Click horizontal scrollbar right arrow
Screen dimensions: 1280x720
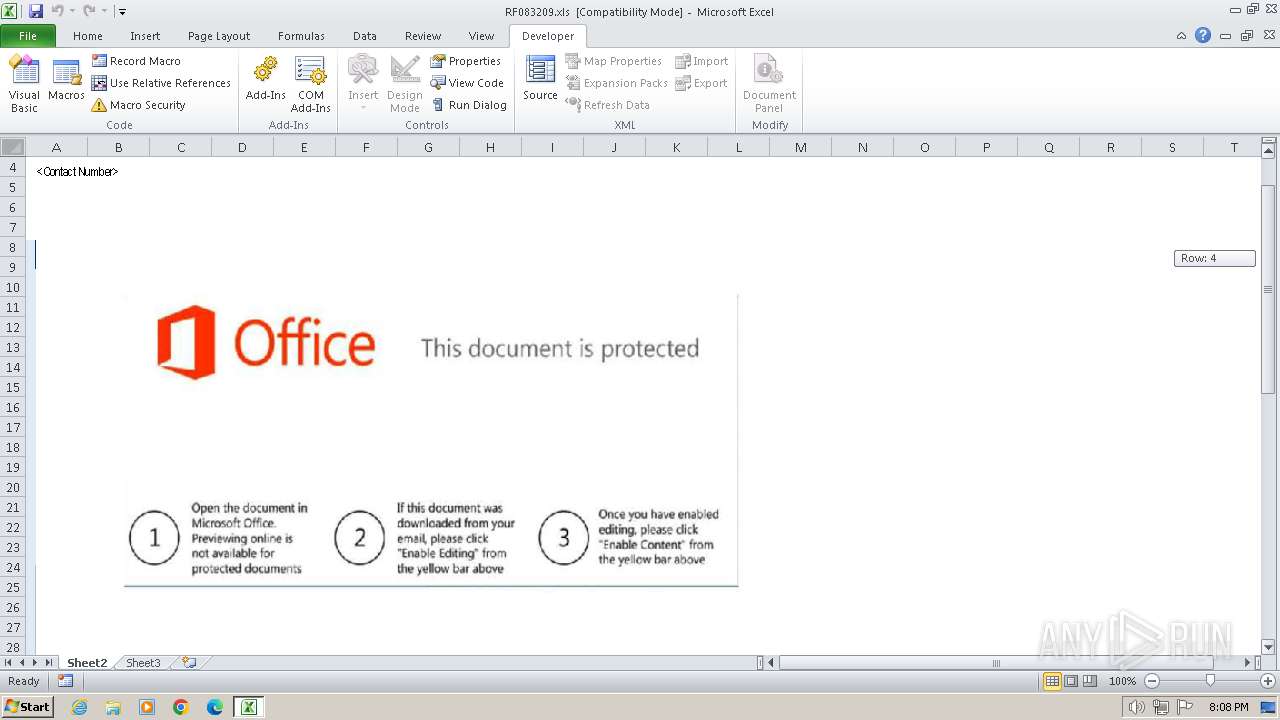(1247, 663)
